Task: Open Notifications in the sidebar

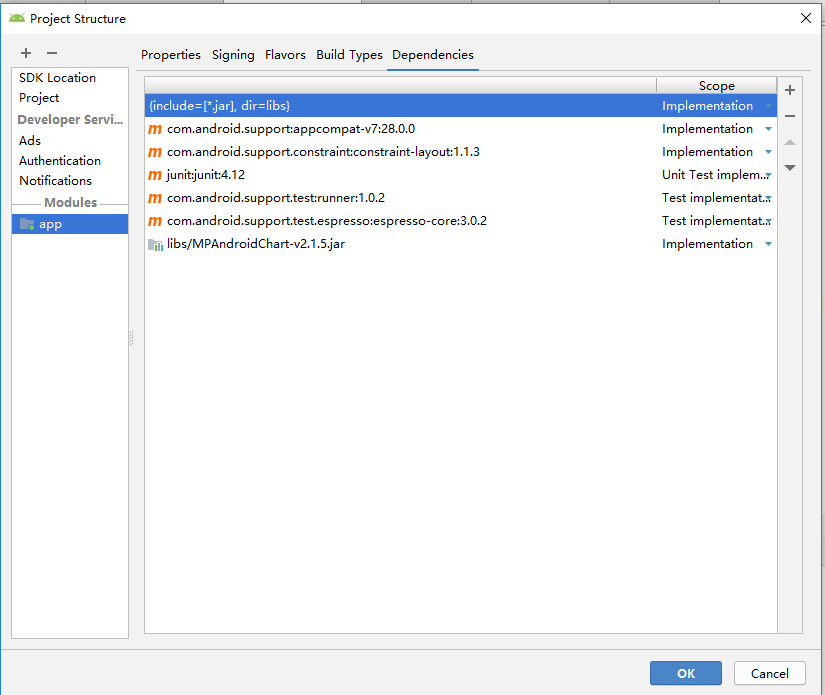Action: coord(55,181)
